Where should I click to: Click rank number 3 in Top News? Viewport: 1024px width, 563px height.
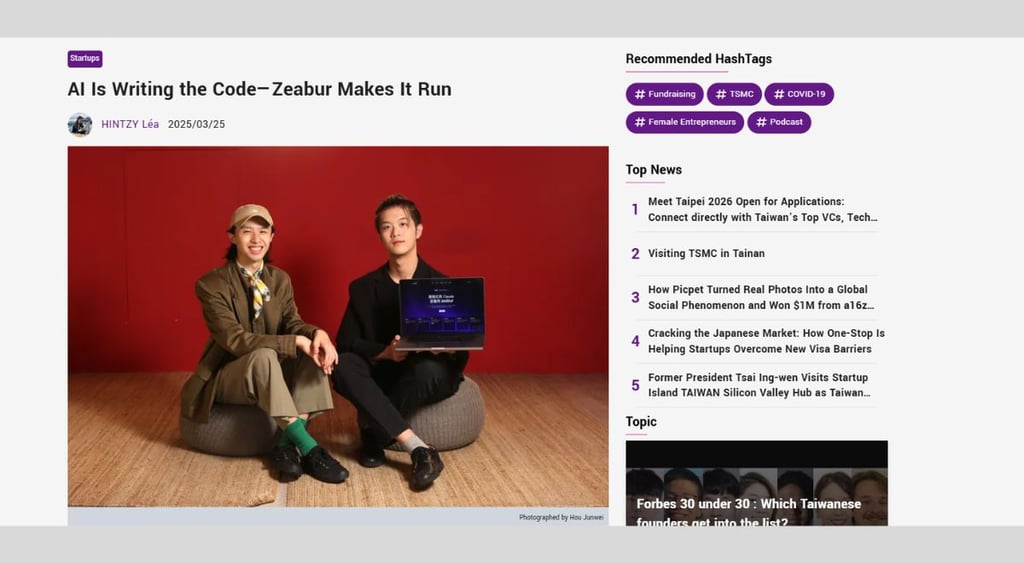point(635,297)
